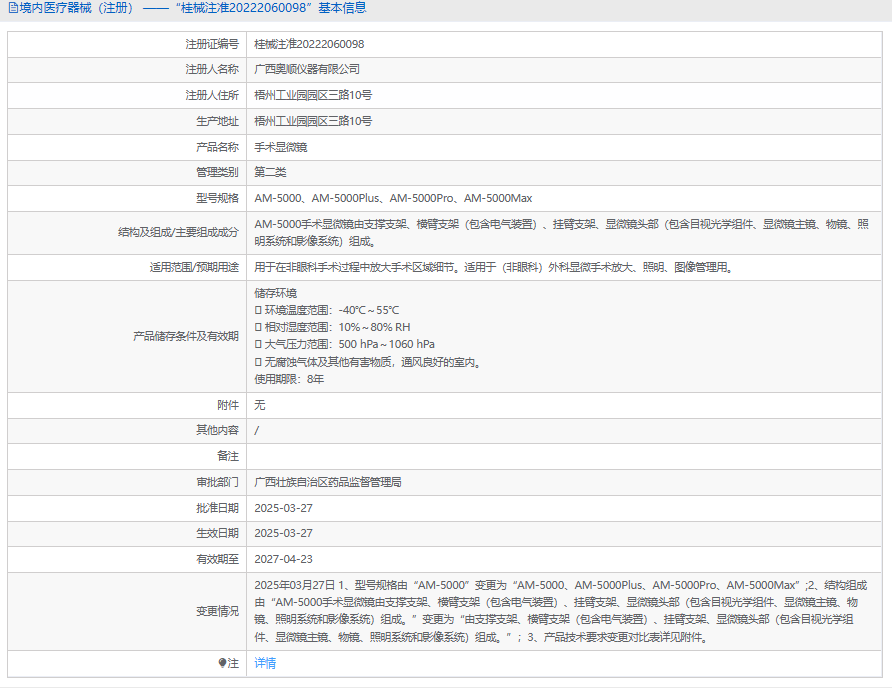Click the 变更情况 row label
The image size is (892, 688).
(x=217, y=611)
